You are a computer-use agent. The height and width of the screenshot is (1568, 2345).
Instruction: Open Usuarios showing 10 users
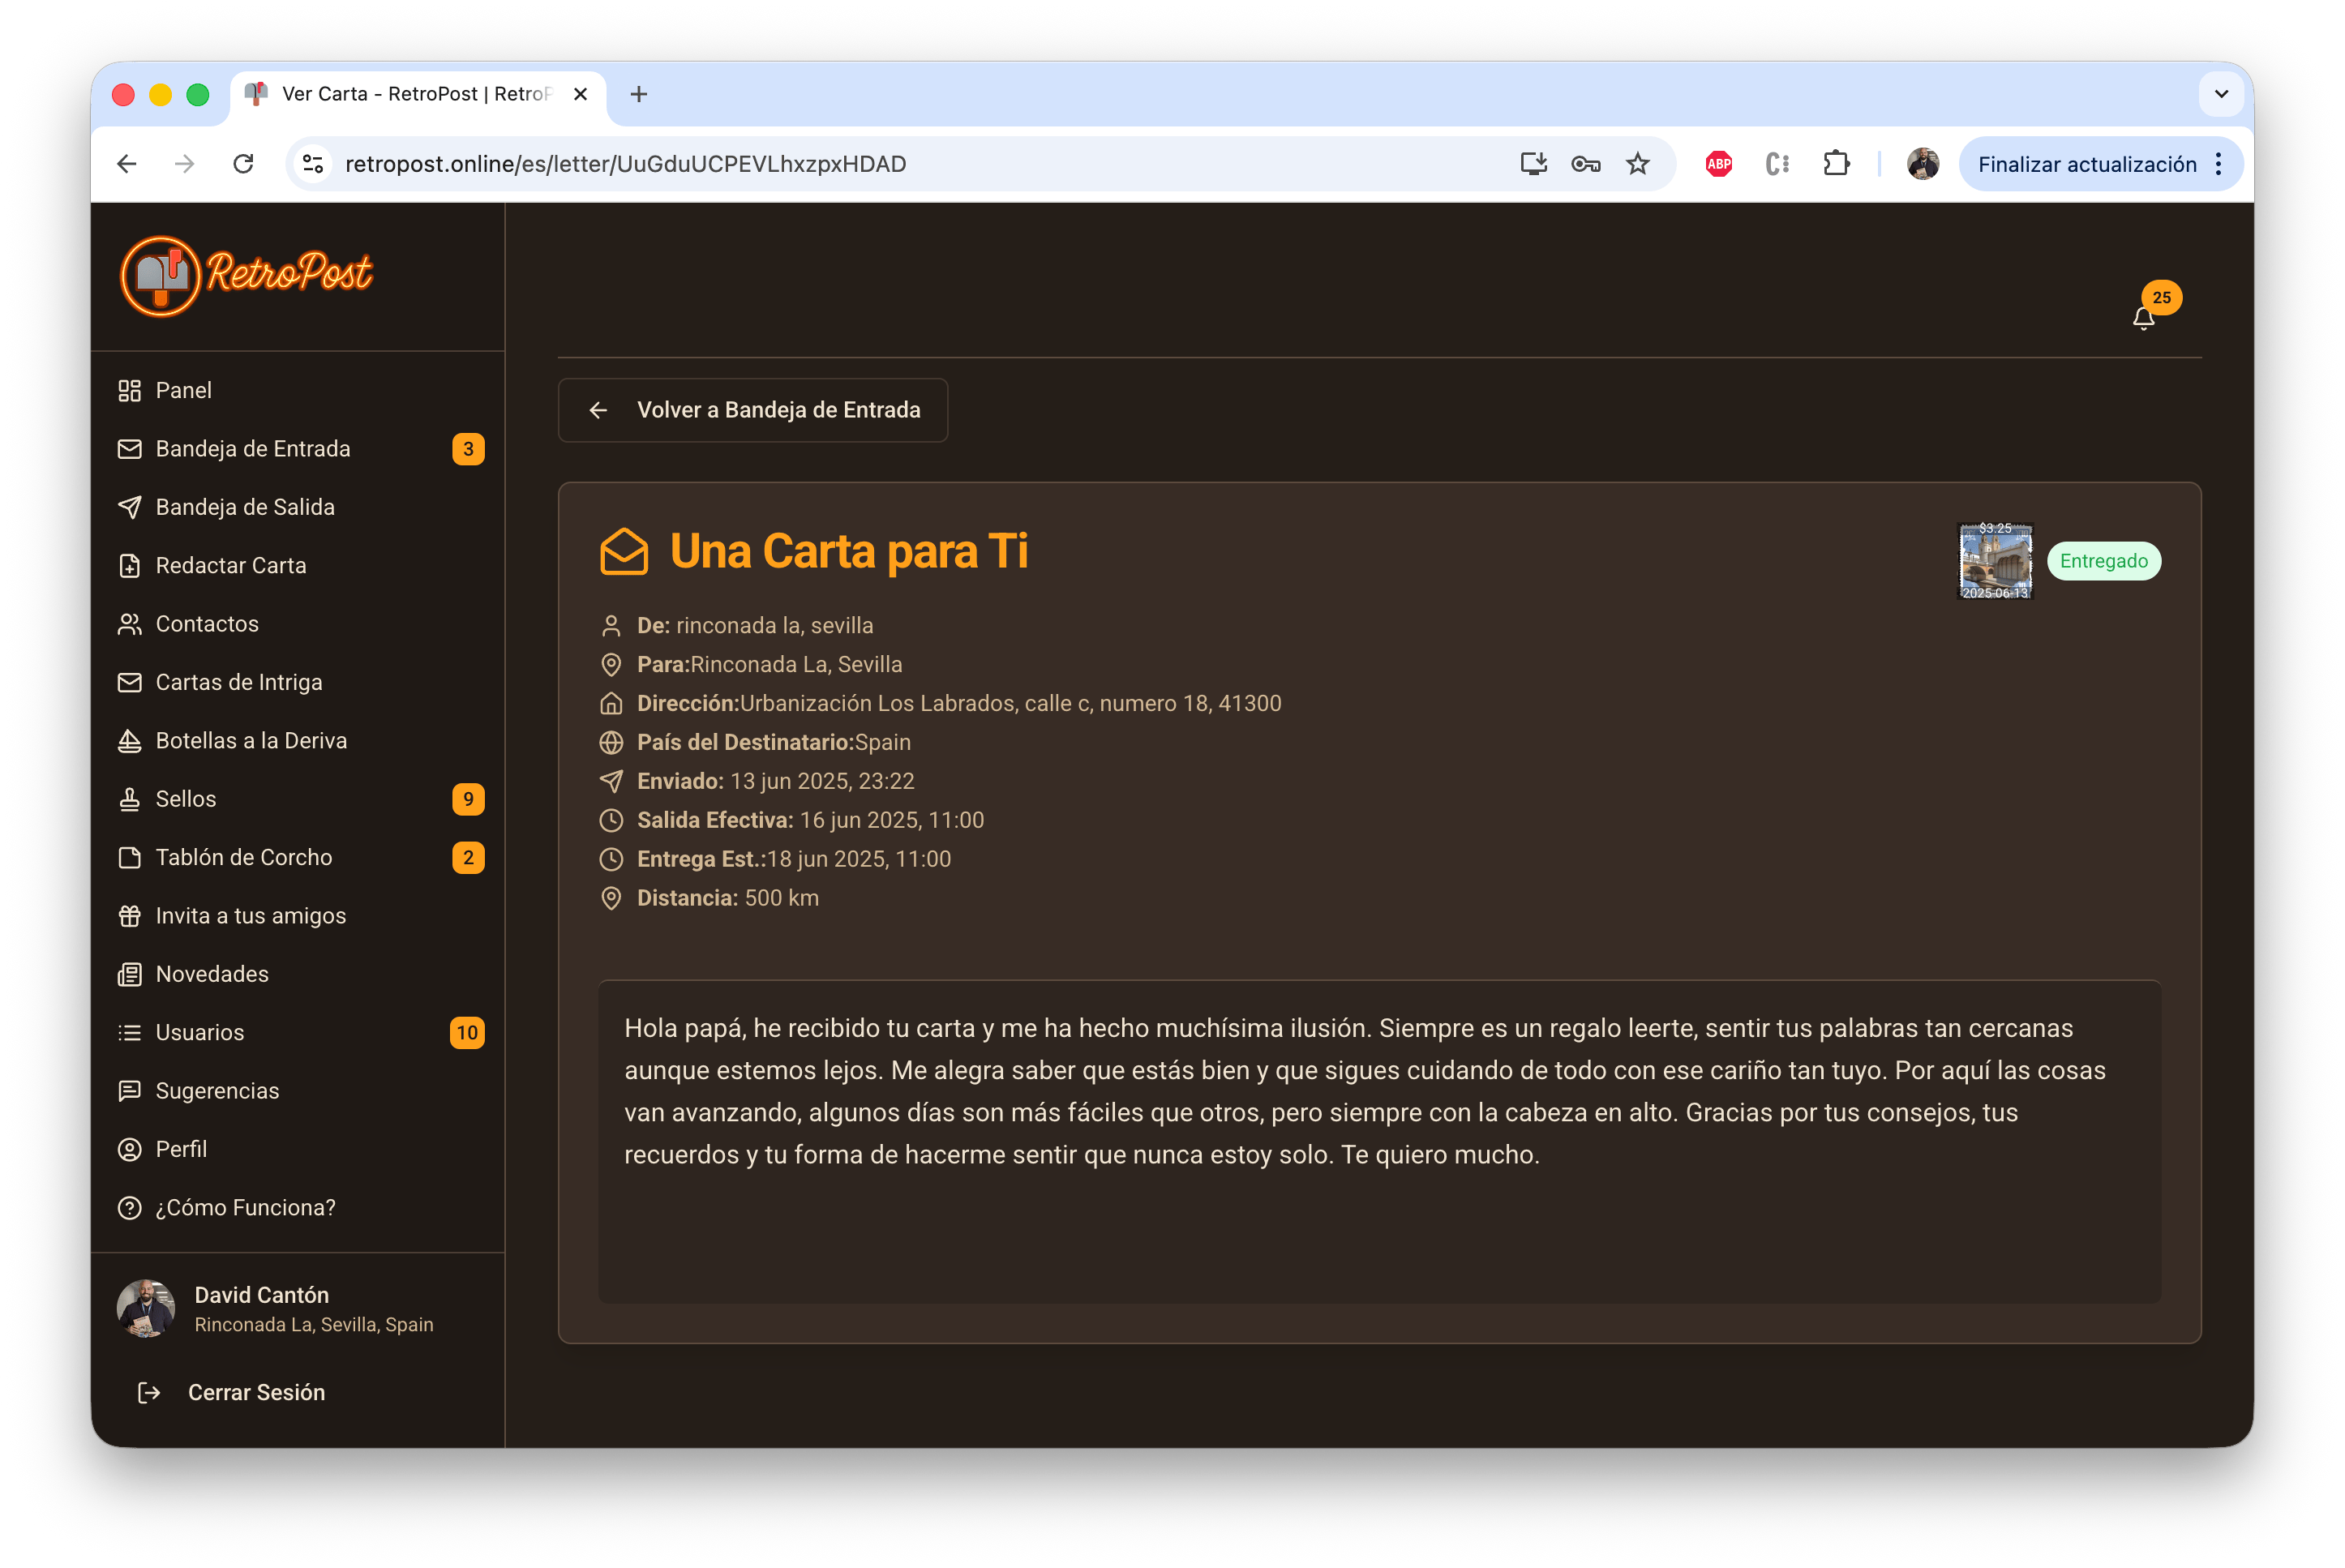(200, 1032)
